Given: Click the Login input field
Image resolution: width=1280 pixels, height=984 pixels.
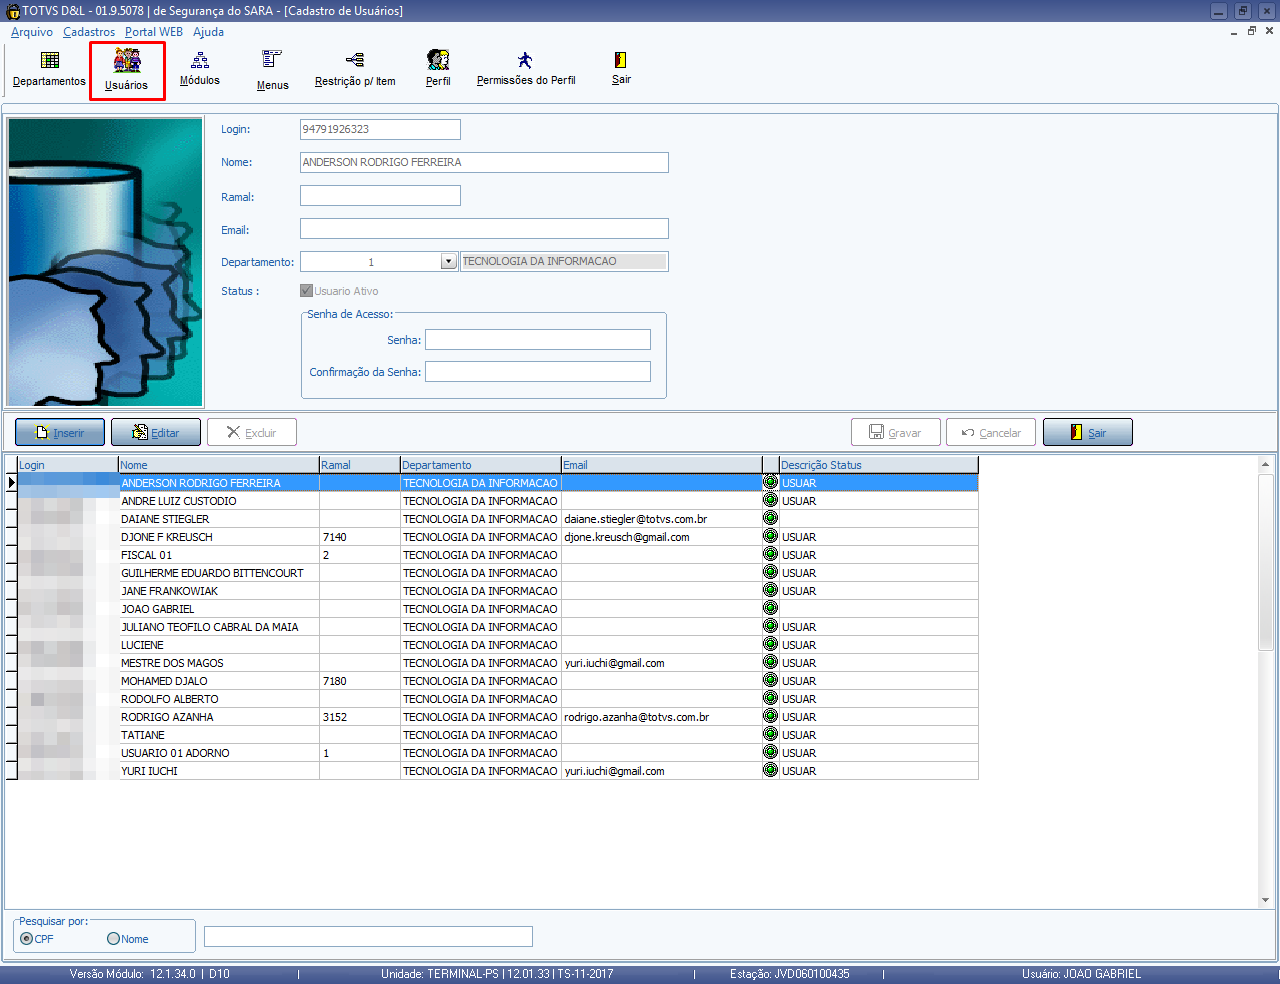Looking at the screenshot, I should click(380, 129).
